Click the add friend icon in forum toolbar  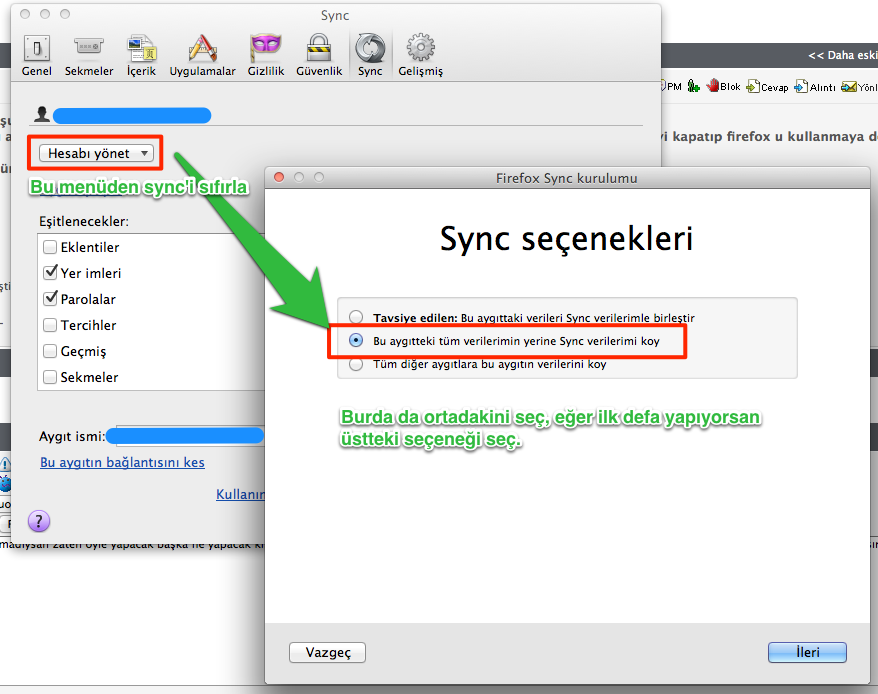pos(693,86)
